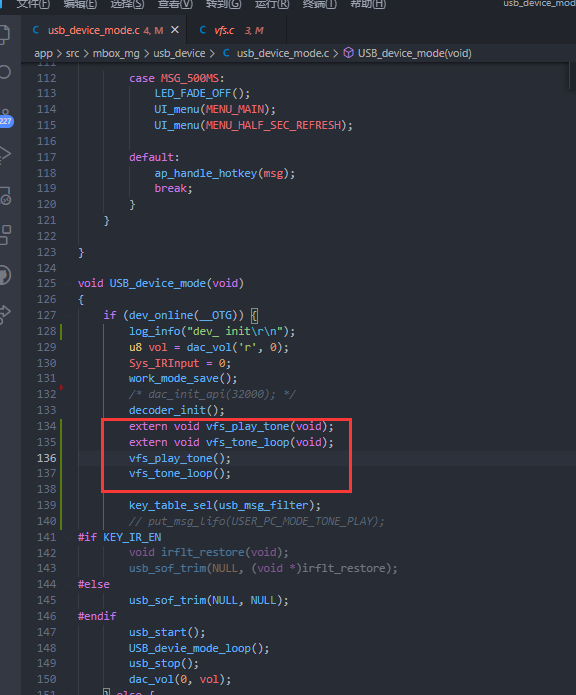Click the vertical scrollbar slider at editor top right
The height and width of the screenshot is (695, 576).
tap(572, 76)
